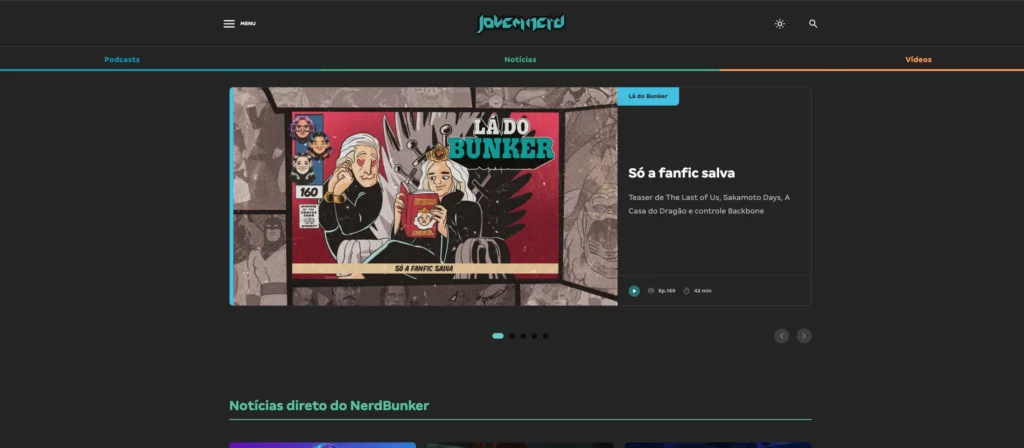
Task: Select the active first carousel dot
Action: point(498,336)
